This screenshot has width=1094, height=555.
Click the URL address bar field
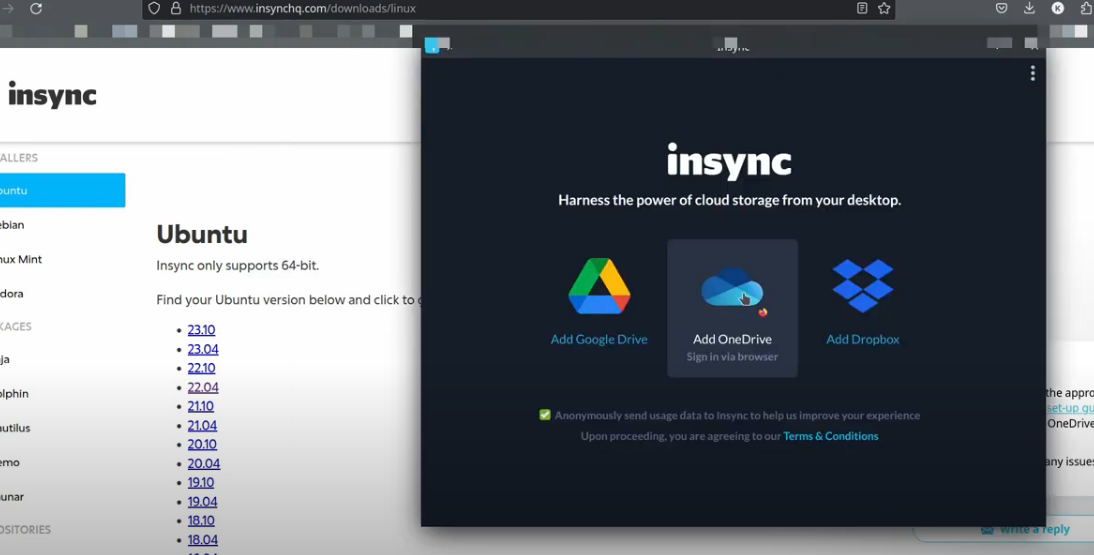coord(500,8)
